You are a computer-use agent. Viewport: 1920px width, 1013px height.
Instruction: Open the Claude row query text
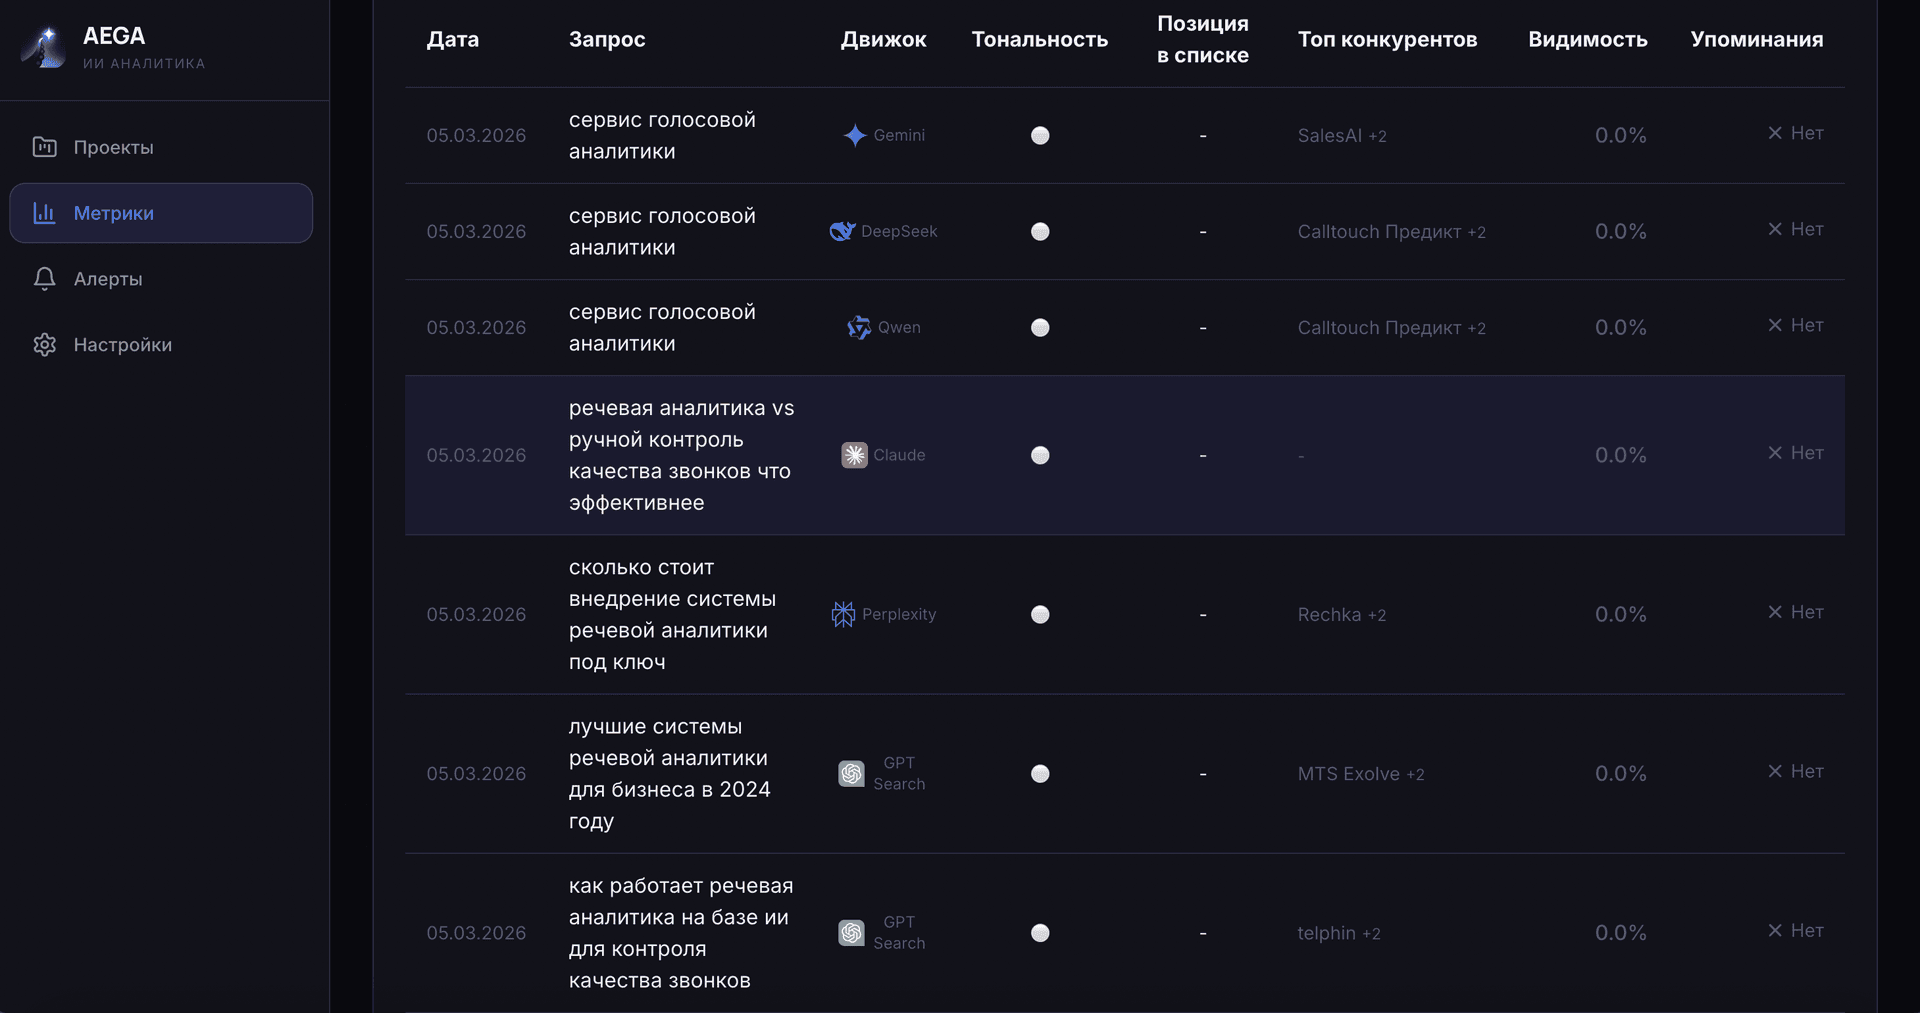point(680,455)
